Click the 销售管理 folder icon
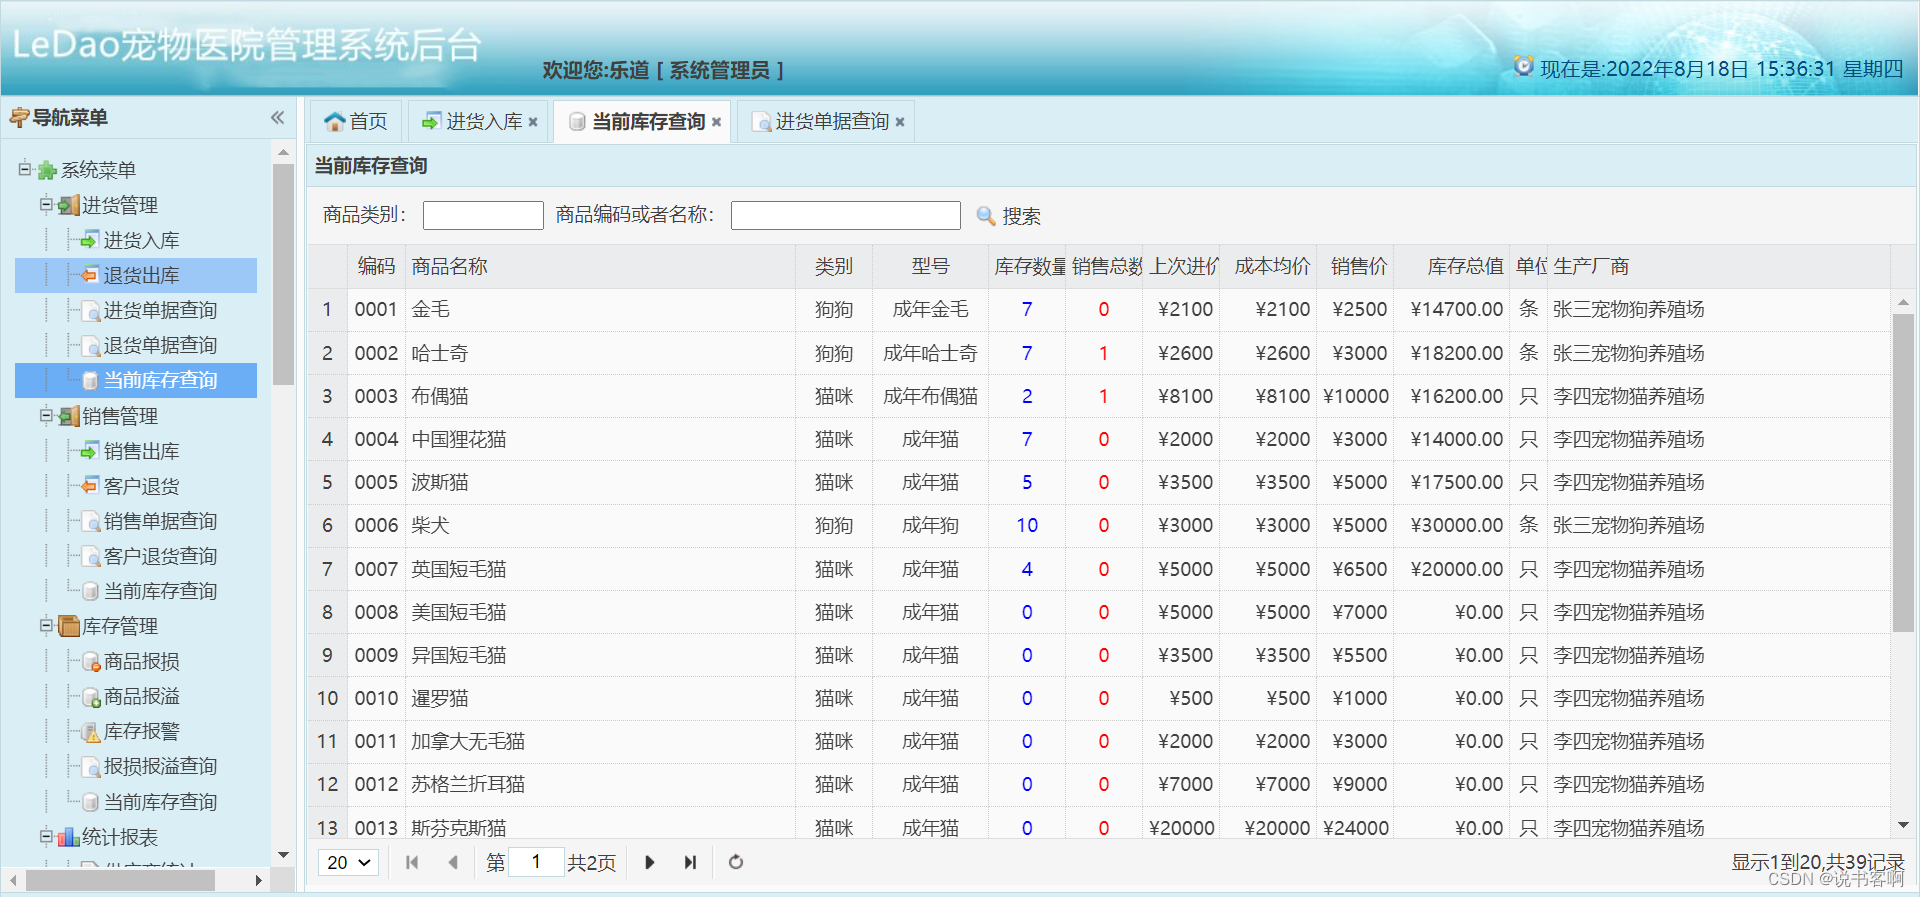 (68, 416)
